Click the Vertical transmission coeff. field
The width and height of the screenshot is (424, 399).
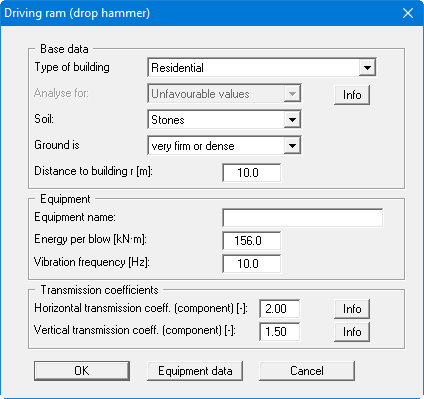click(279, 332)
